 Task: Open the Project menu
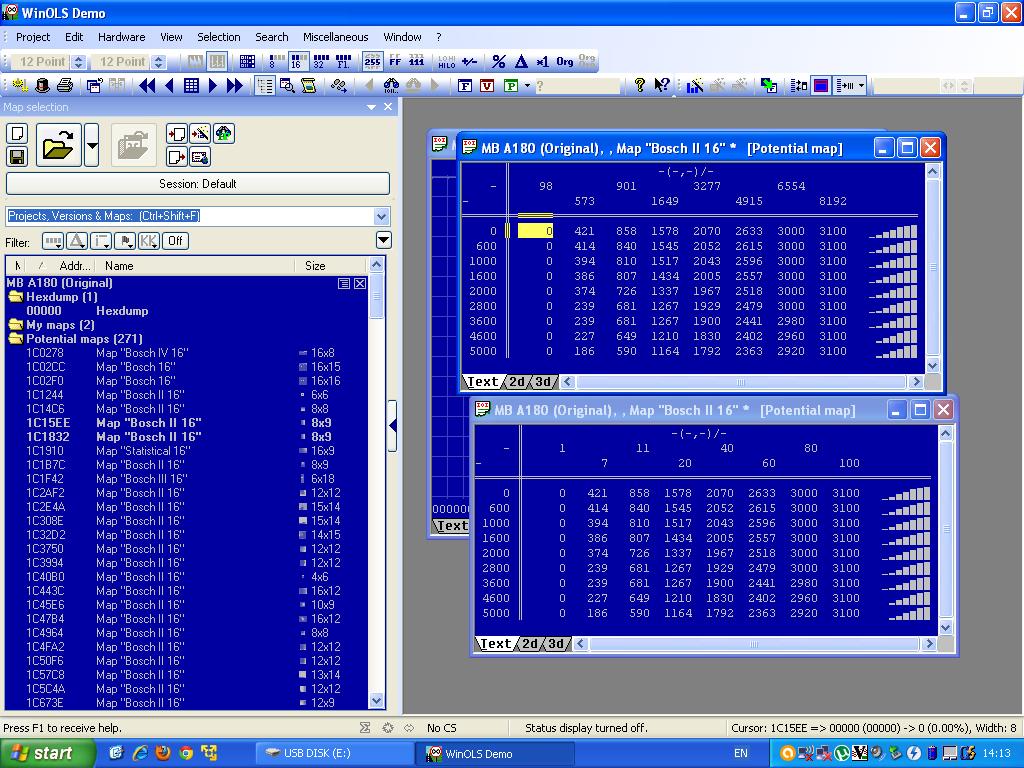pyautogui.click(x=33, y=37)
